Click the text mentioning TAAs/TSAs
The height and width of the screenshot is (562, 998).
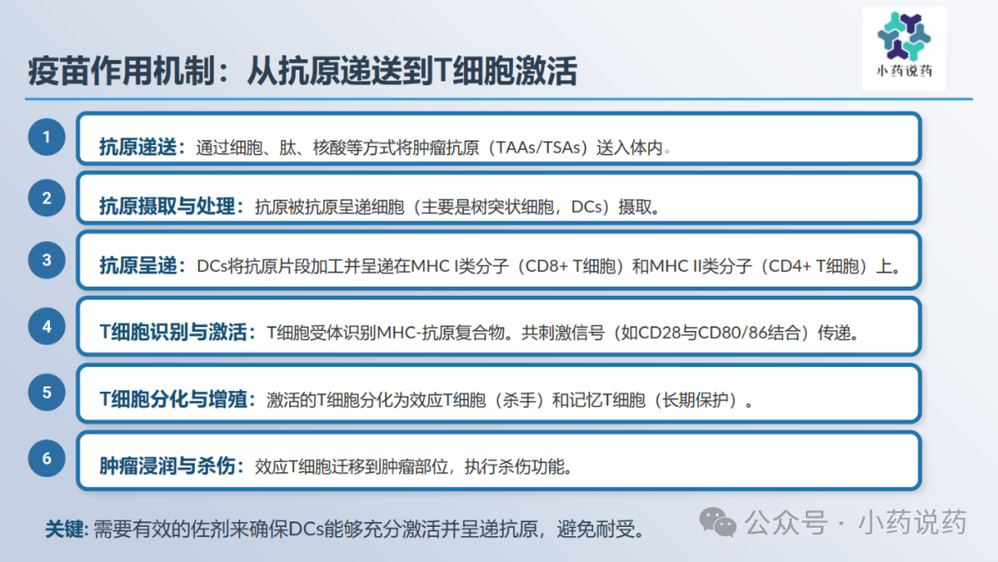point(433,148)
